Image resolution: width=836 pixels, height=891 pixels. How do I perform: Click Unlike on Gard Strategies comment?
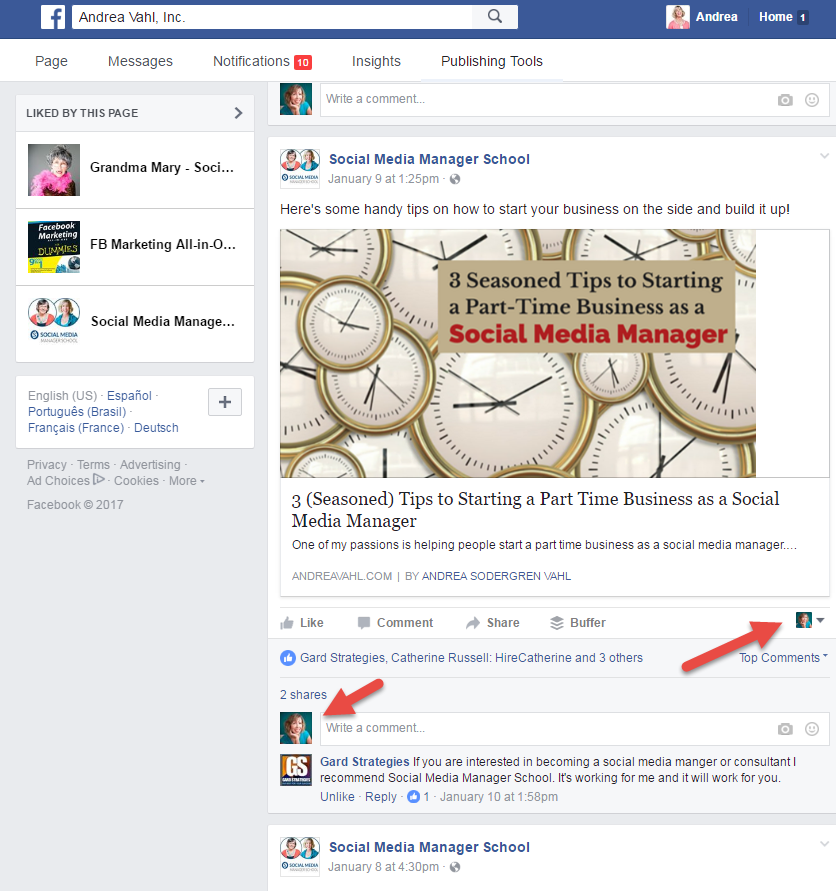coord(337,797)
